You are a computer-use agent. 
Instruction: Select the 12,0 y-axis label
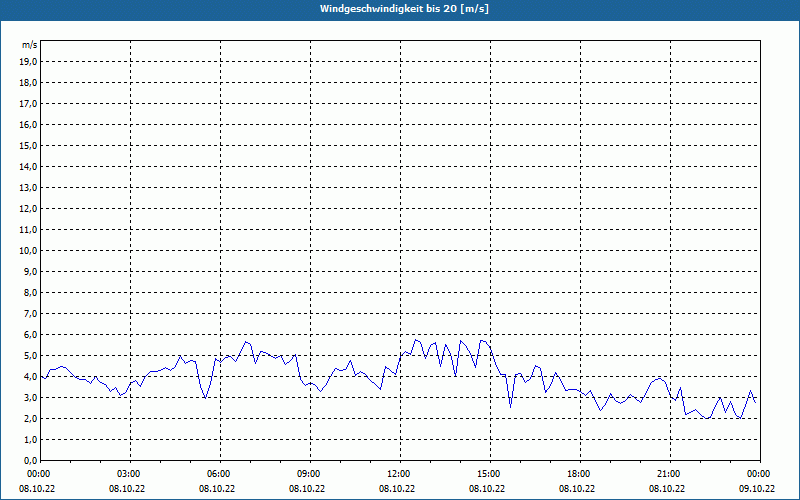click(x=28, y=208)
